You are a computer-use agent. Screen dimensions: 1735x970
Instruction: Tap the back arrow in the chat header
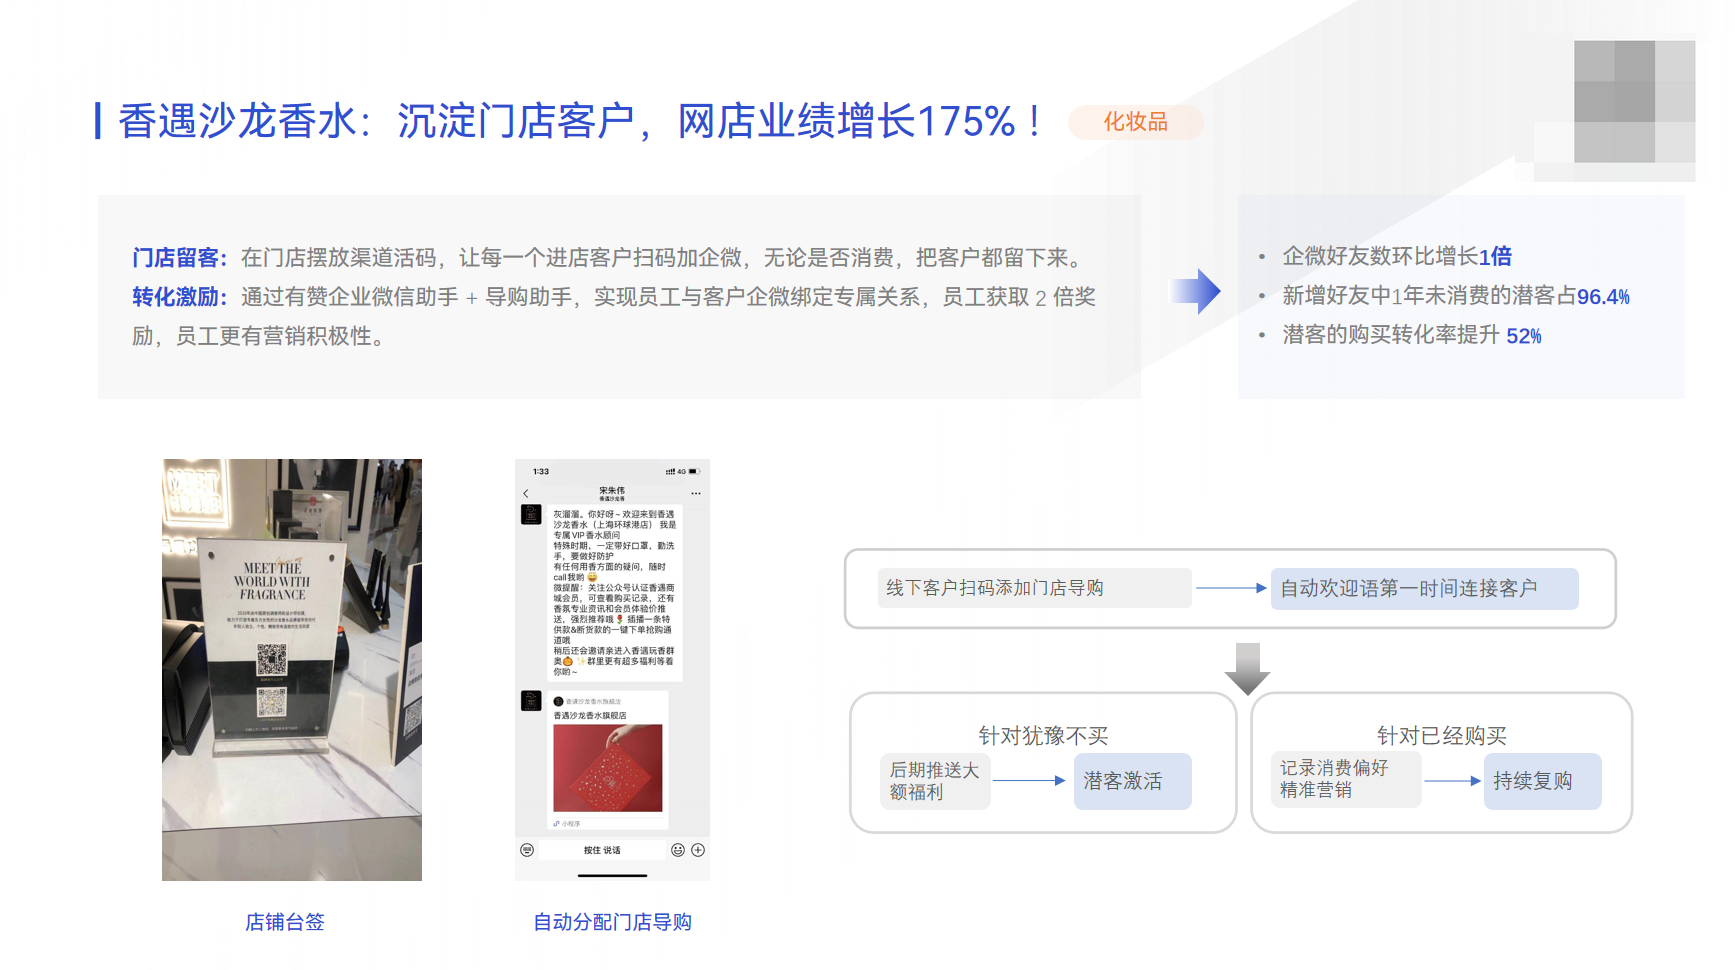click(x=526, y=493)
